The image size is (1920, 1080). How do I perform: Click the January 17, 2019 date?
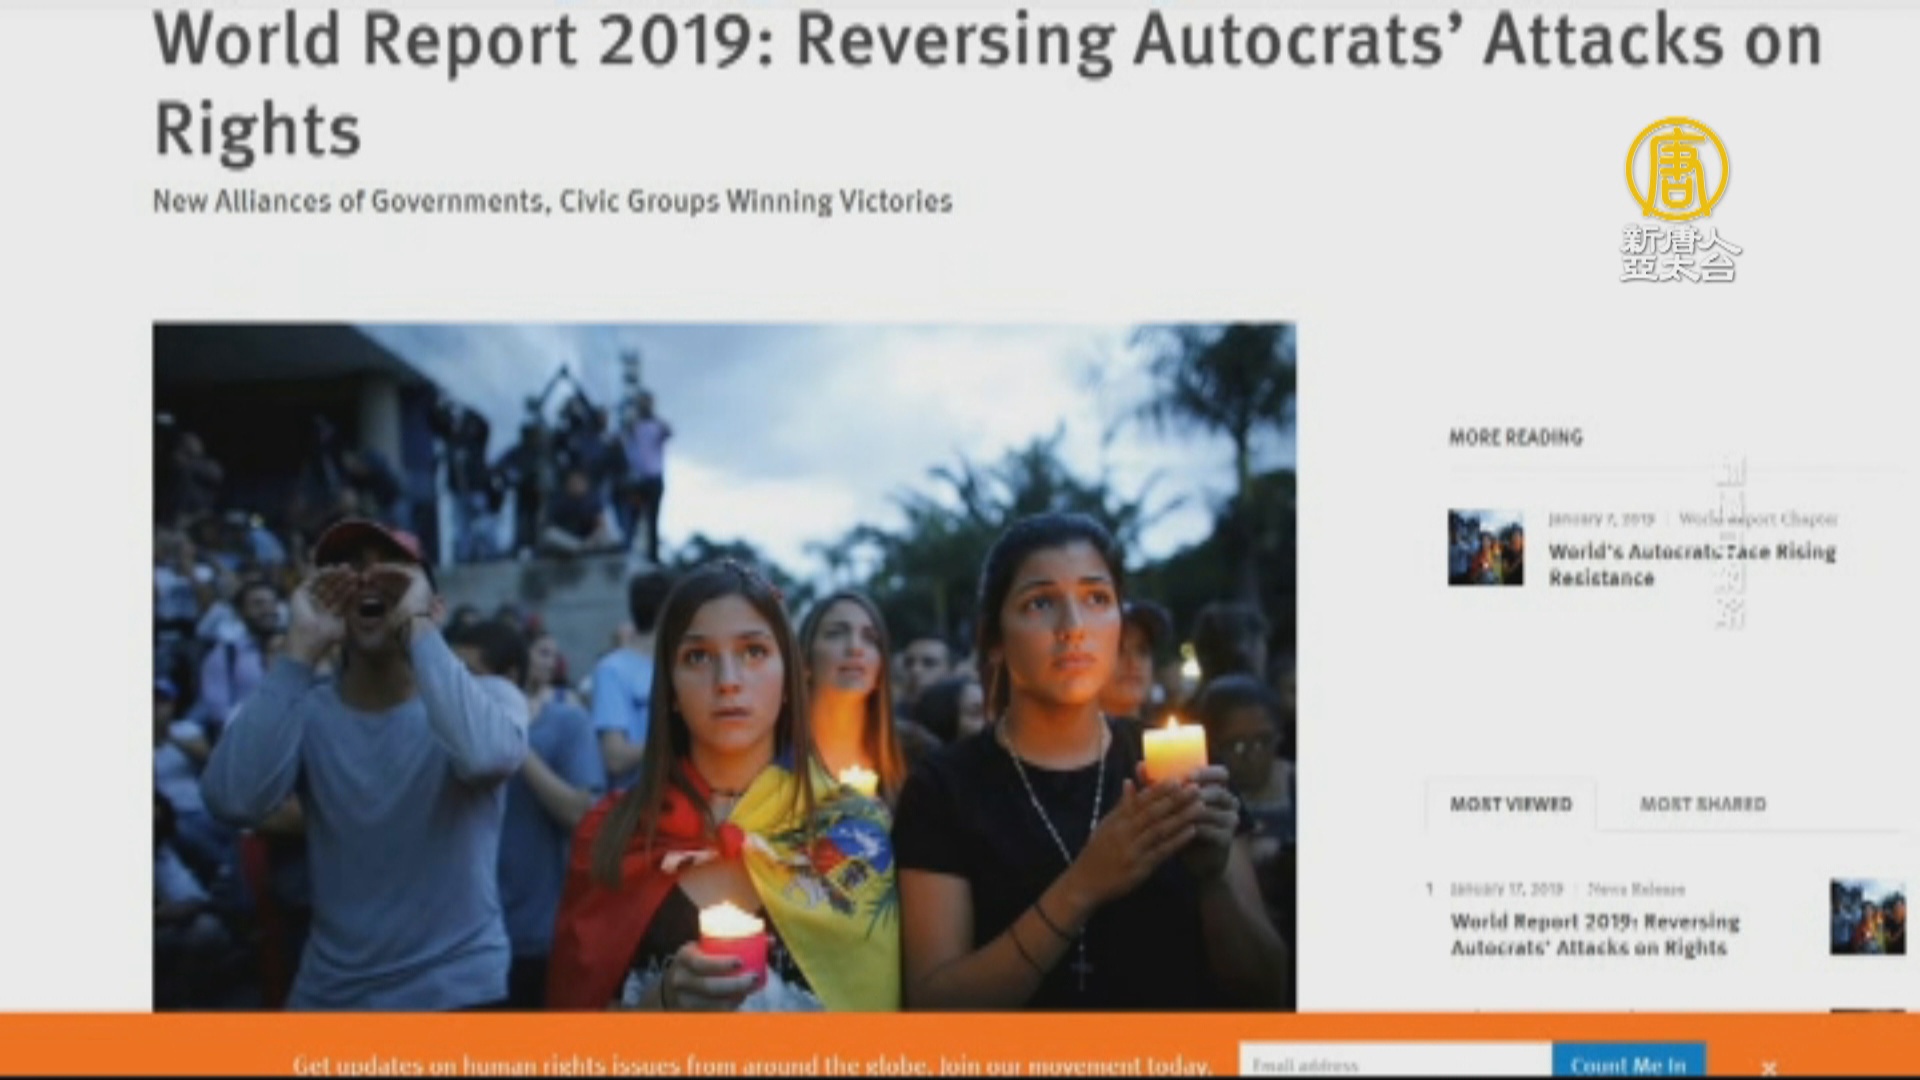click(x=1506, y=889)
